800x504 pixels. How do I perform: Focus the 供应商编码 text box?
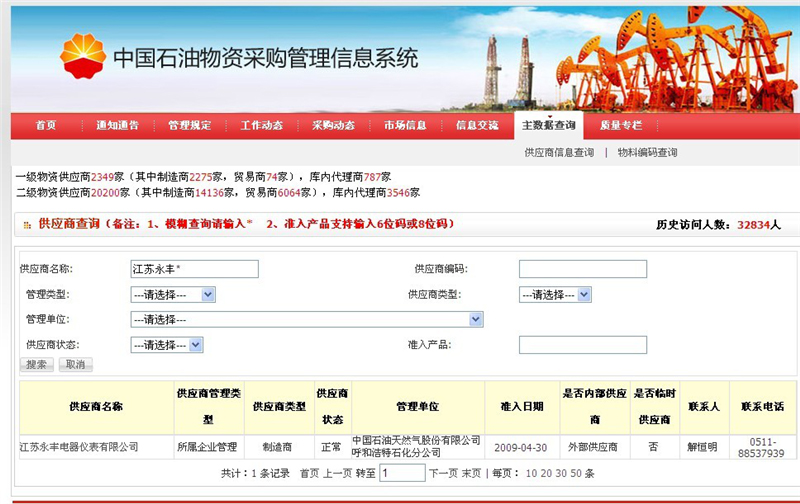[582, 269]
